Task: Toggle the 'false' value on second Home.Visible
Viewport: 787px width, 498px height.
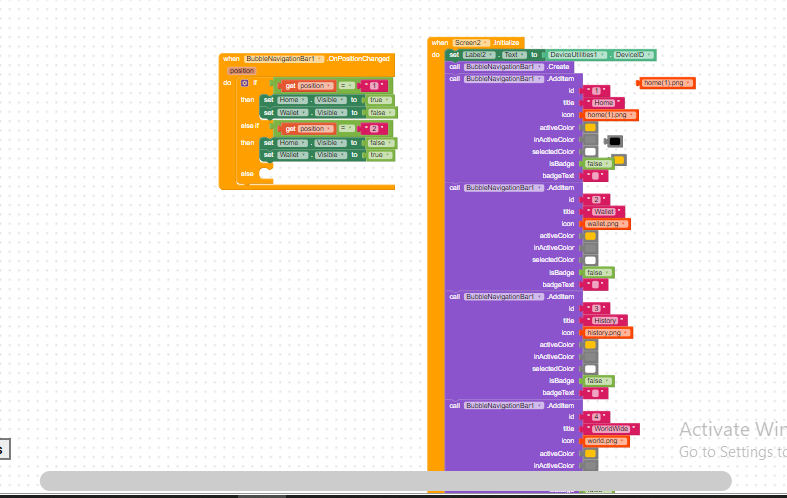Action: (381, 143)
